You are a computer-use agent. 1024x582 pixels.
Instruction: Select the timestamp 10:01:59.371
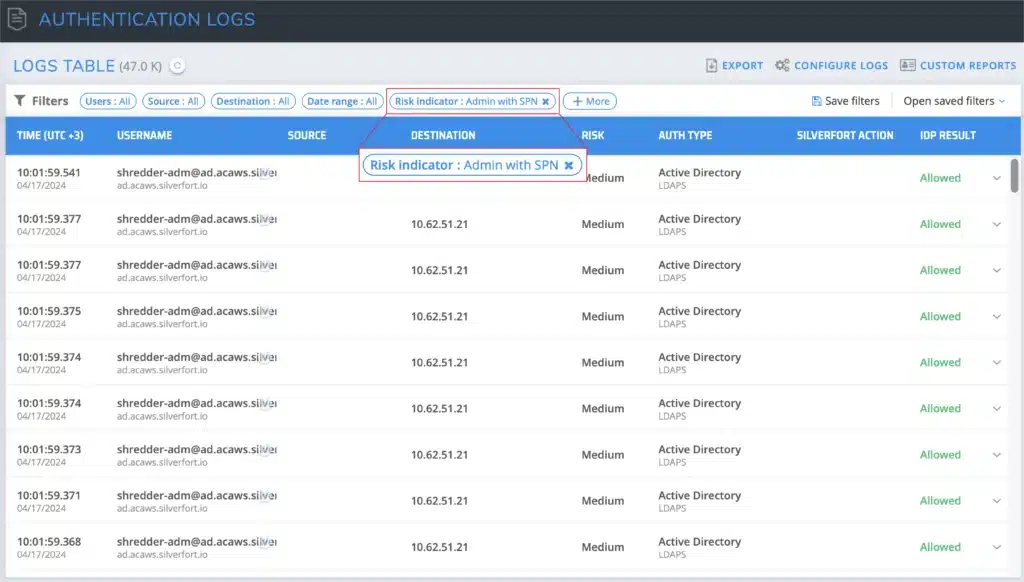(x=49, y=495)
